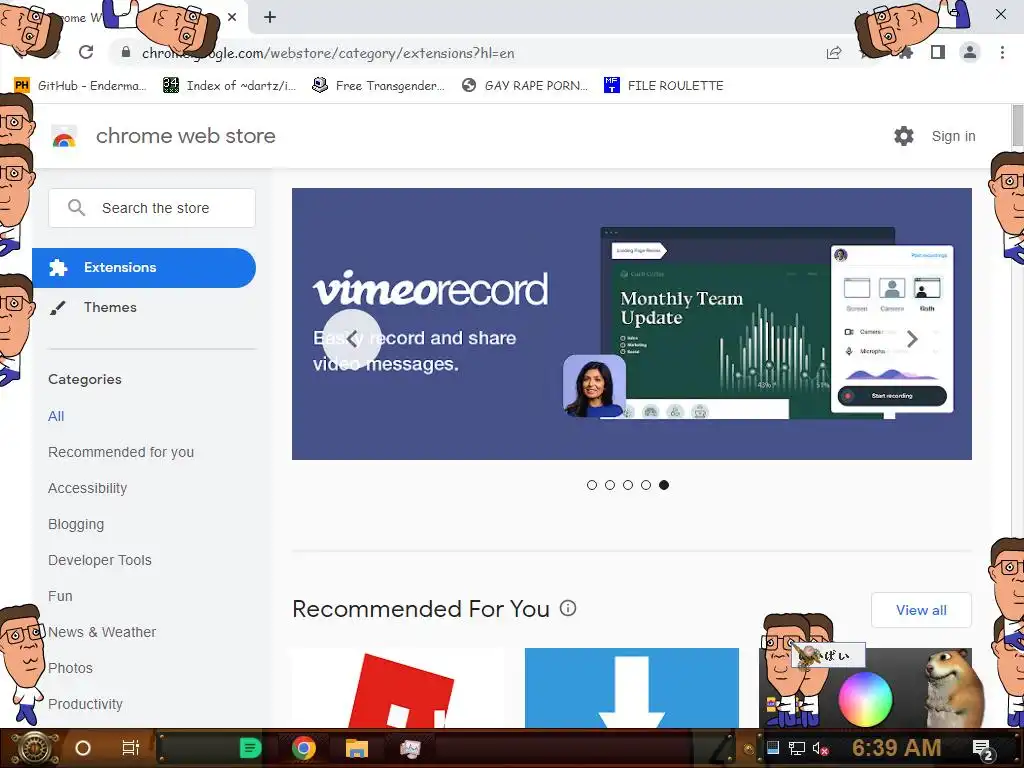The width and height of the screenshot is (1024, 768).
Task: Select the Extensions tab in sidebar
Action: tap(144, 268)
